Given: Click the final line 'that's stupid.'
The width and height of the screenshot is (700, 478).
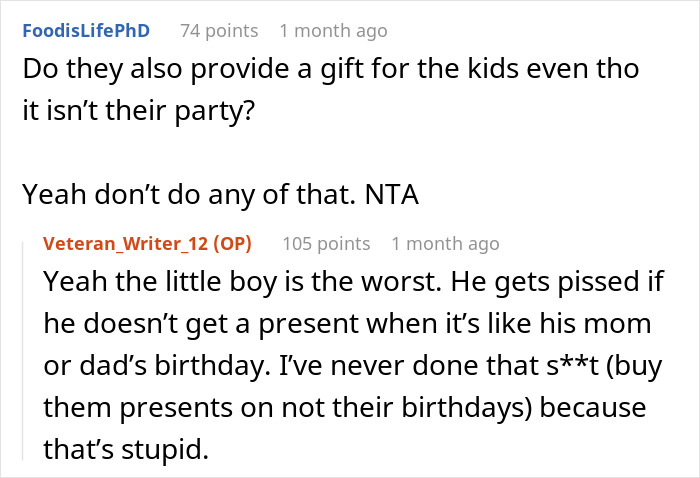Looking at the screenshot, I should (x=125, y=450).
